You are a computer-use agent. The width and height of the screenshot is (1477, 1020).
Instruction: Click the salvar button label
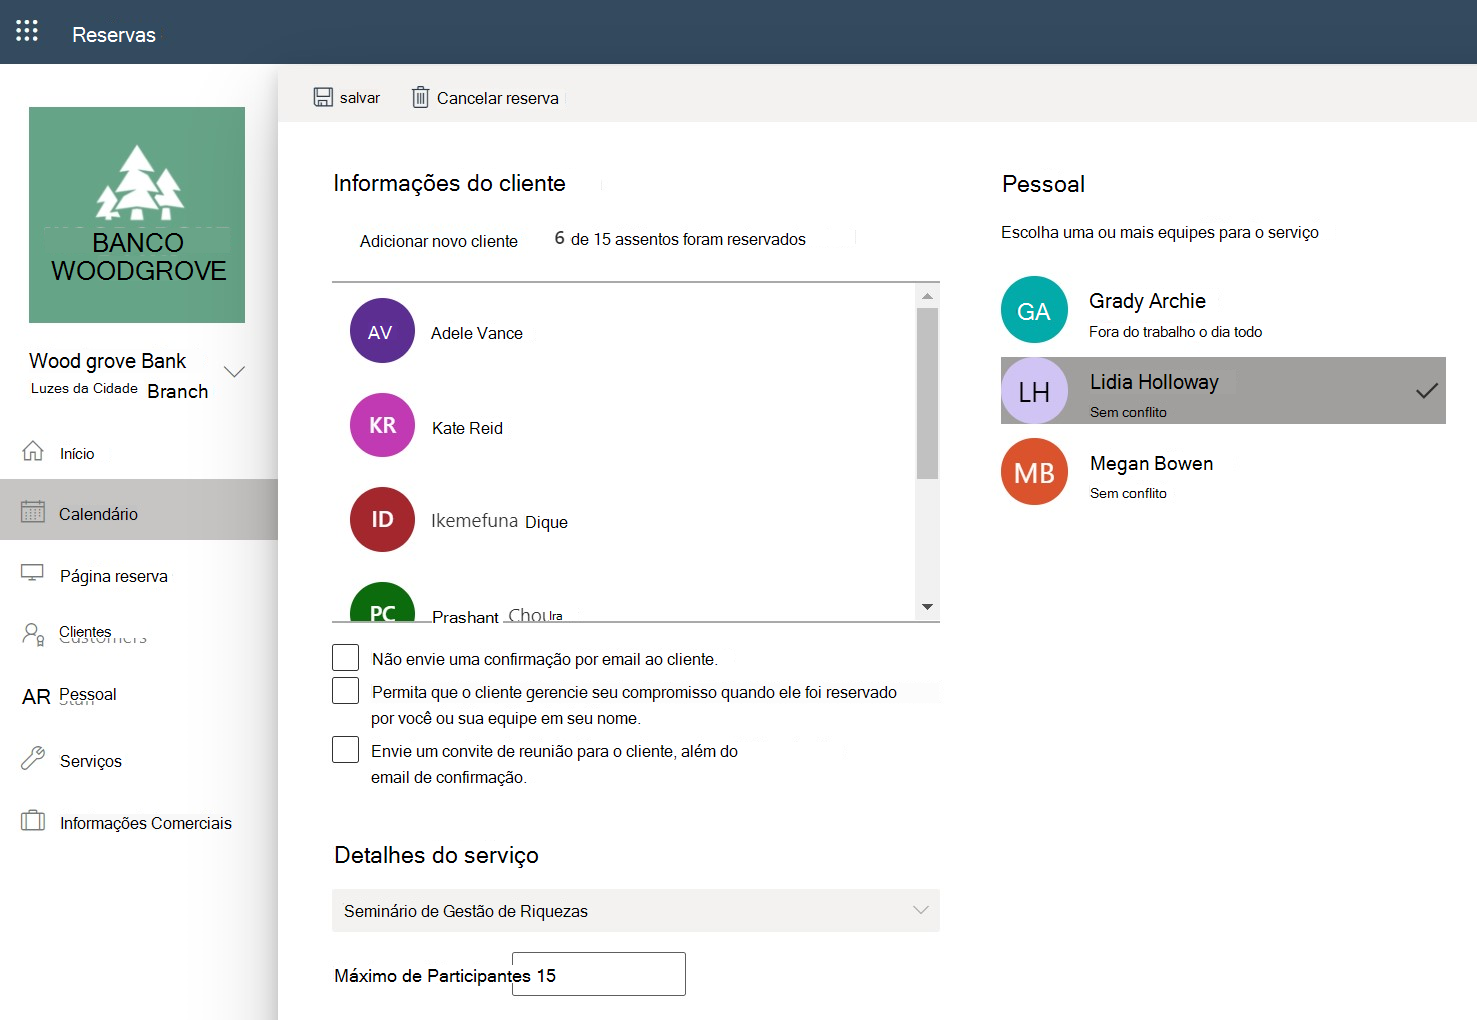[x=360, y=98]
